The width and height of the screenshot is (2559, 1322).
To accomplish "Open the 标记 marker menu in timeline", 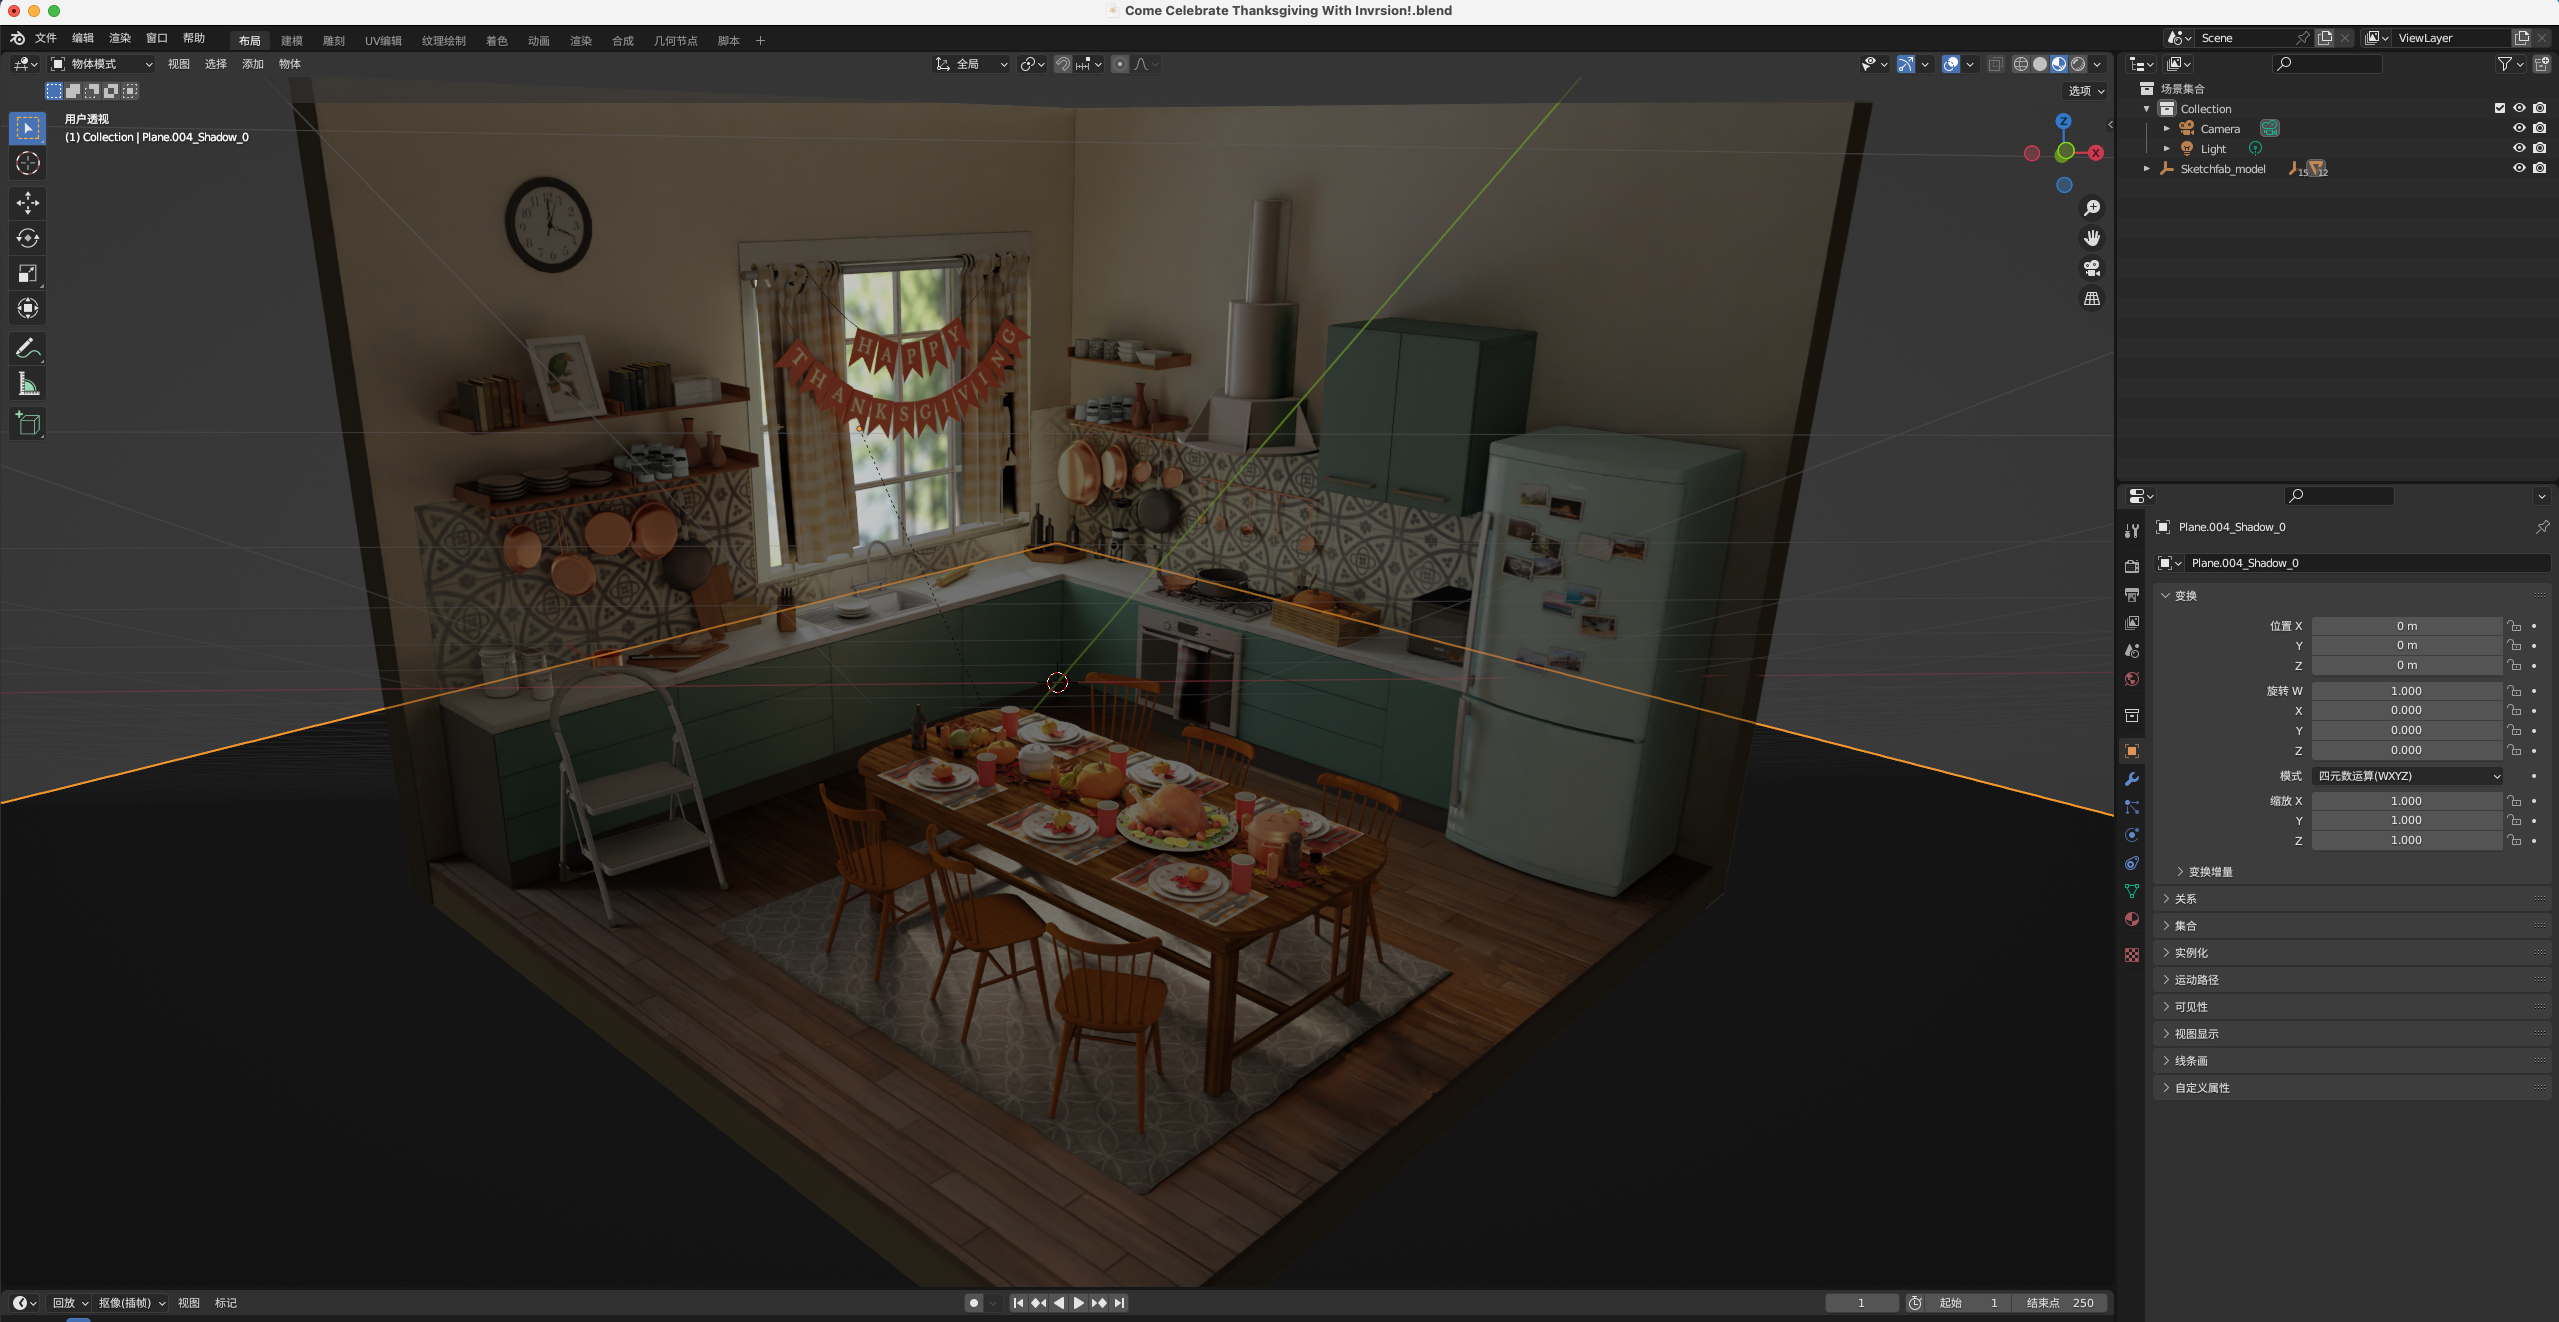I will (226, 1303).
